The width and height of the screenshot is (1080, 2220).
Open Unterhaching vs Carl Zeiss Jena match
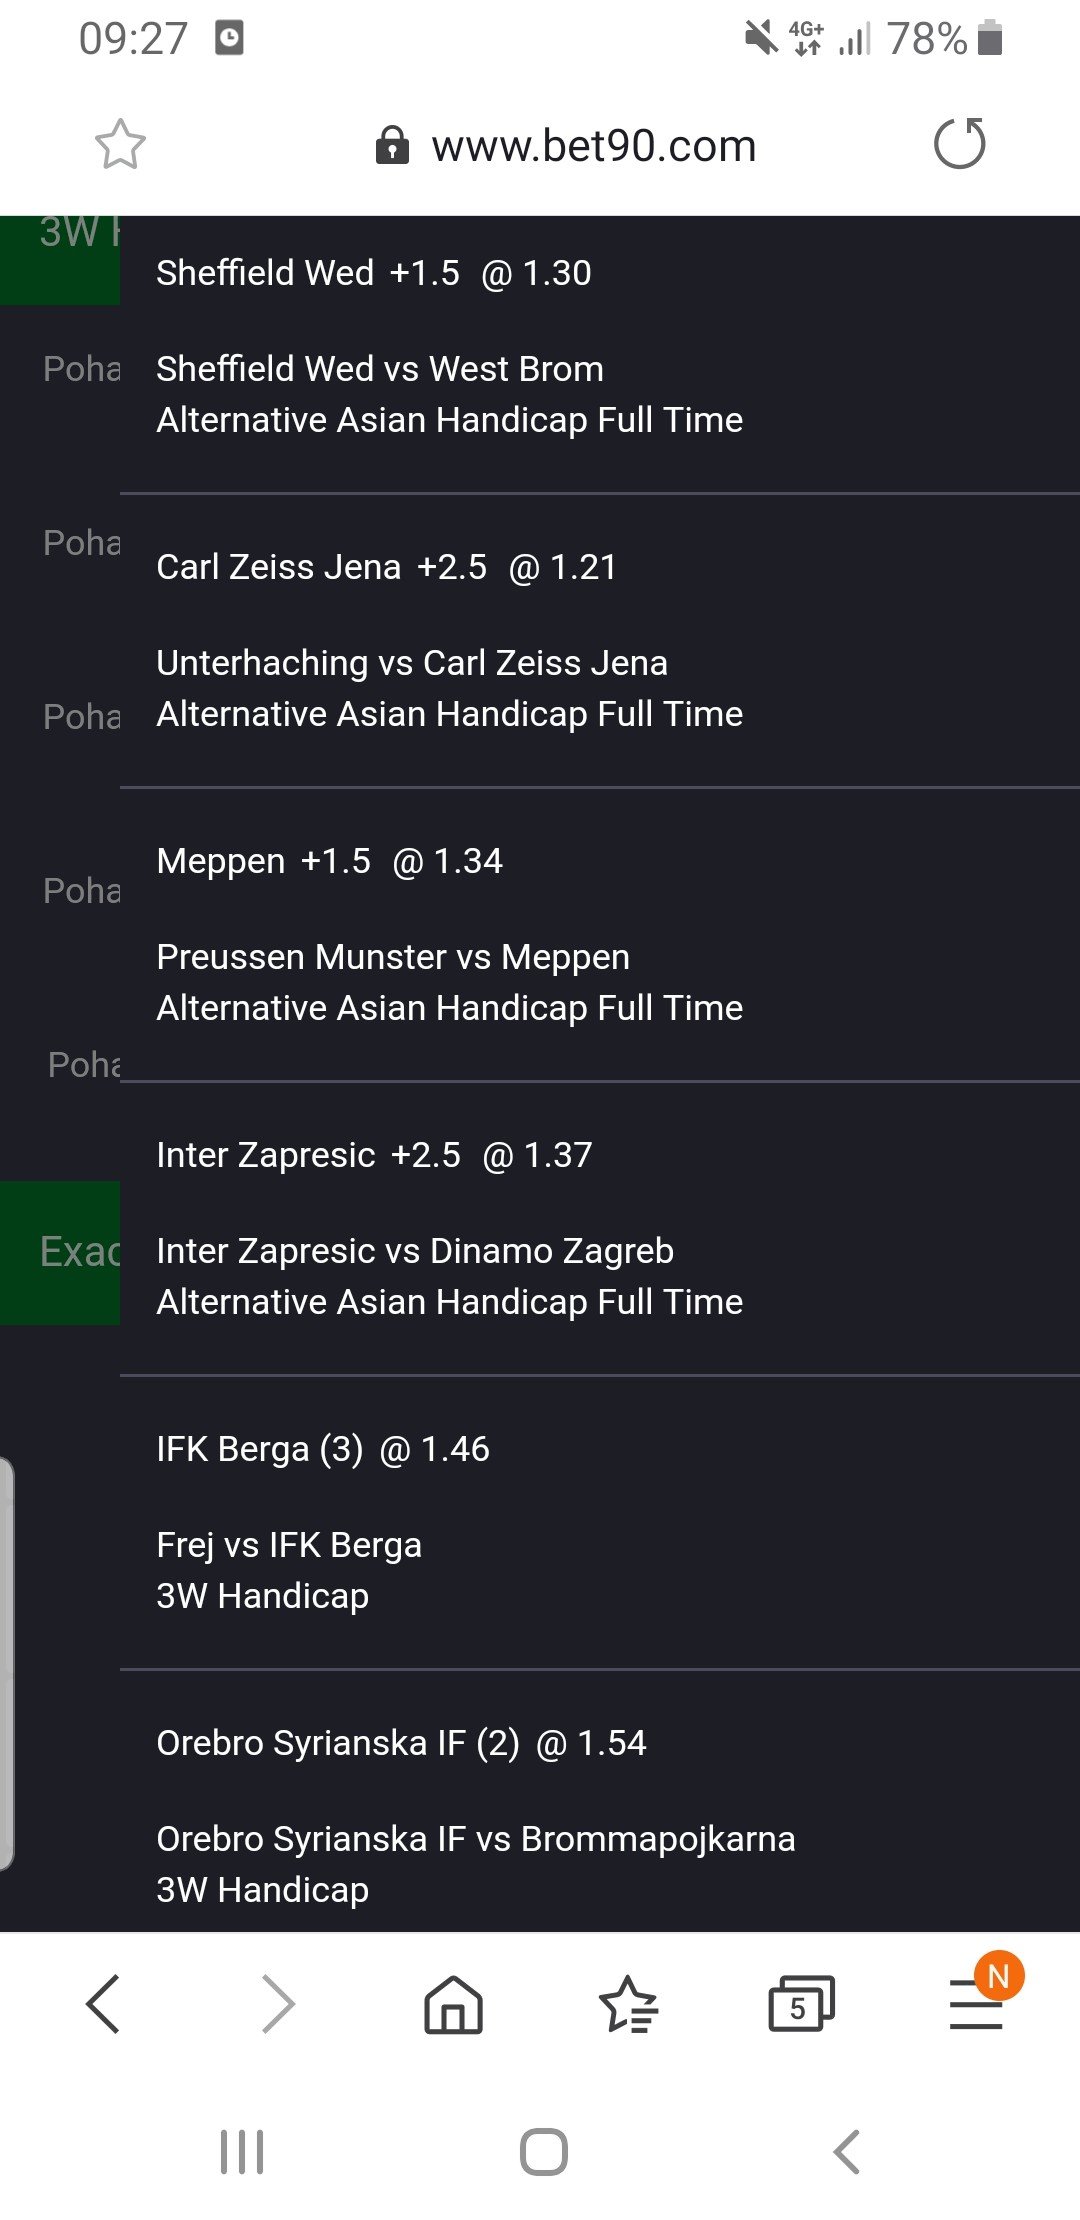click(412, 663)
